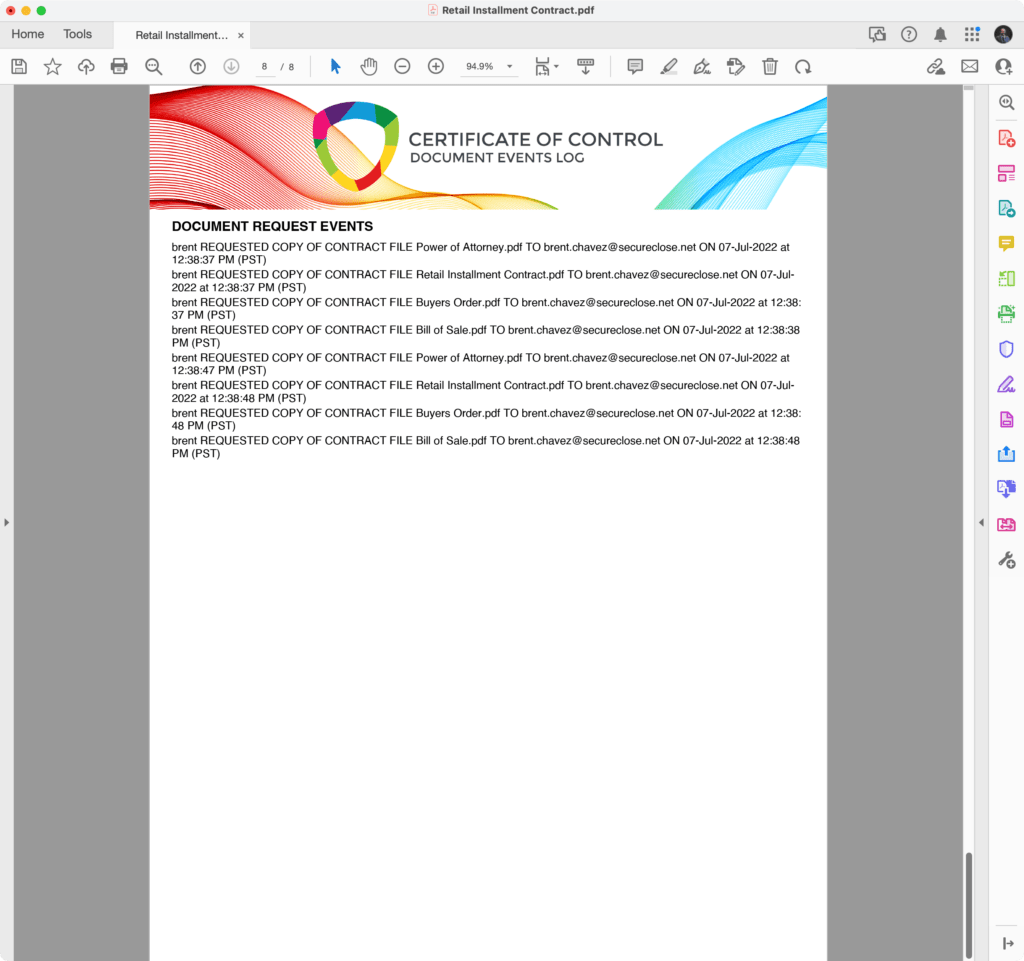Open the 94.9% zoom level dropdown
Screen dimensions: 1024x961
[x=509, y=67]
